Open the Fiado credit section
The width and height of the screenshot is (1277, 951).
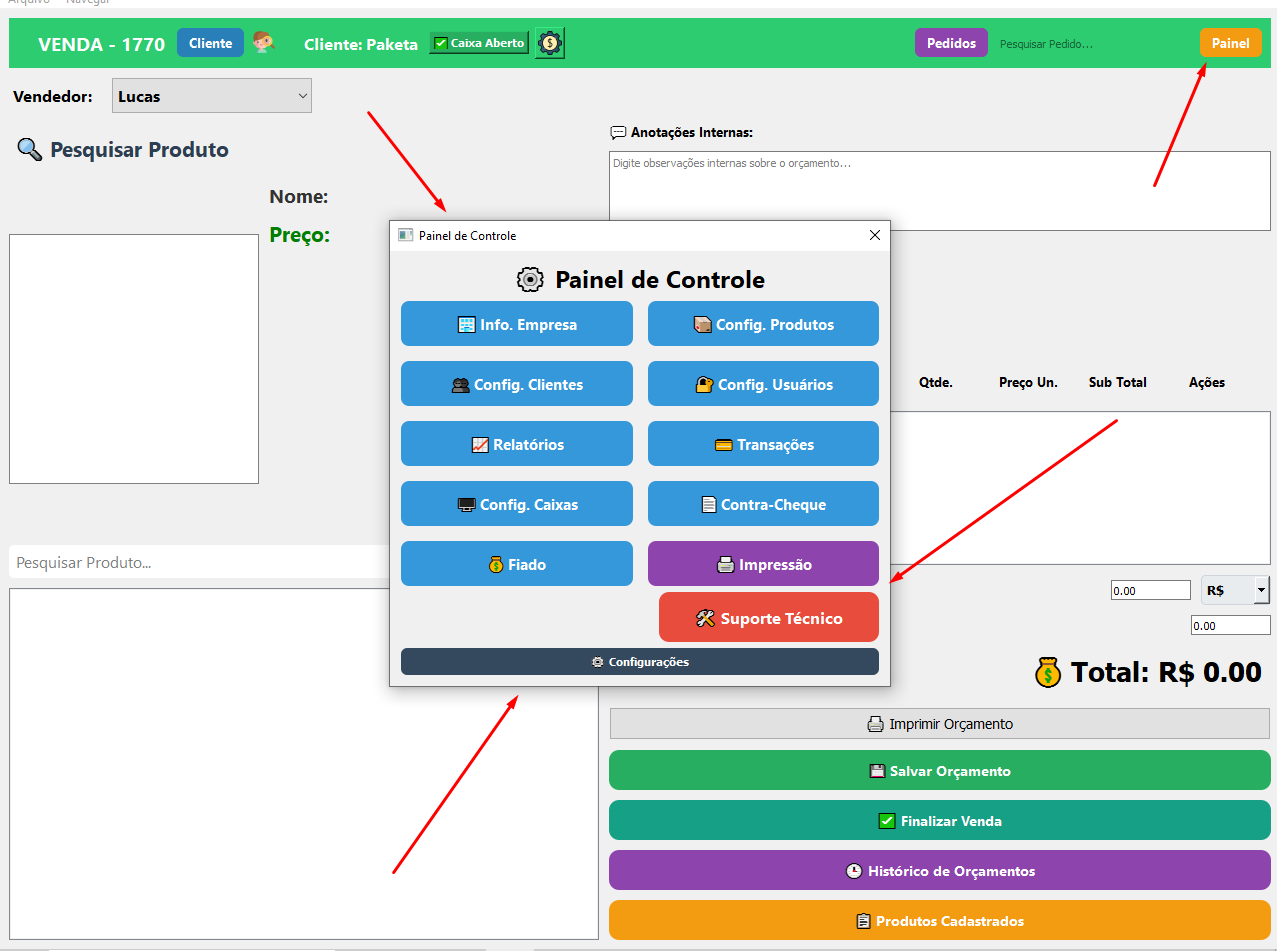click(516, 564)
